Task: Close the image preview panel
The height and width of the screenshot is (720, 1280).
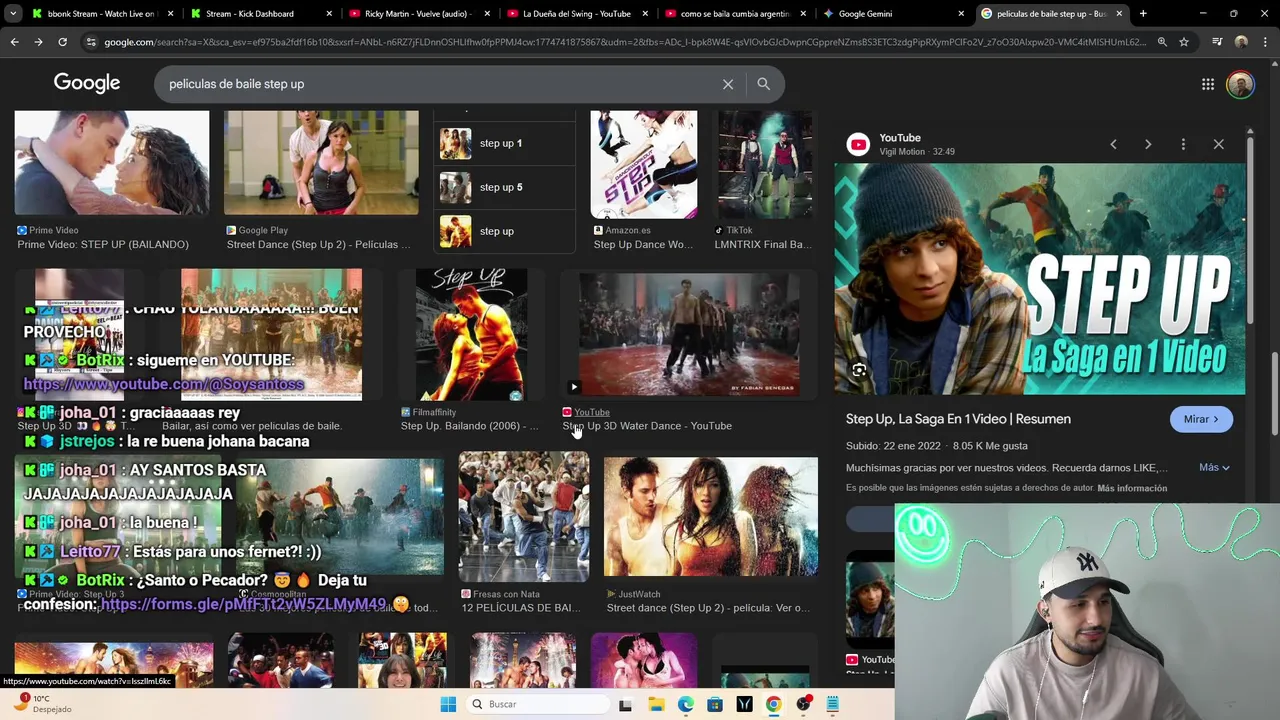Action: click(x=1218, y=144)
